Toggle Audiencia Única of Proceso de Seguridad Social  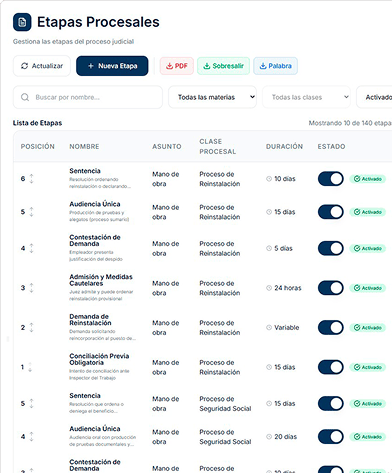[x=331, y=437]
